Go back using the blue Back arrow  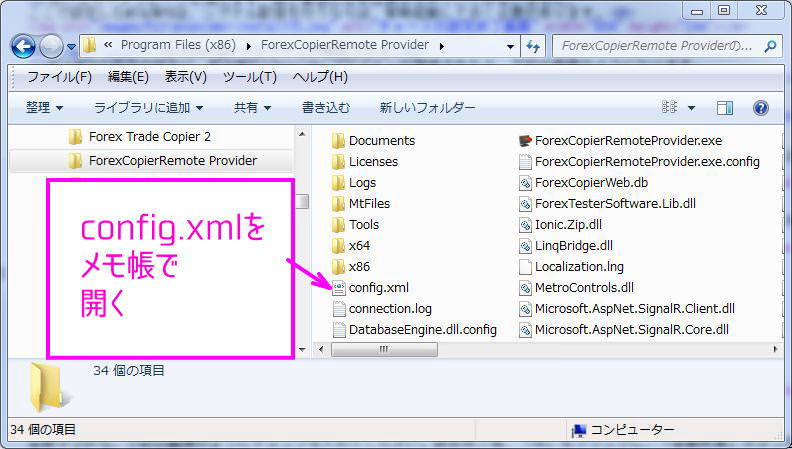23,46
